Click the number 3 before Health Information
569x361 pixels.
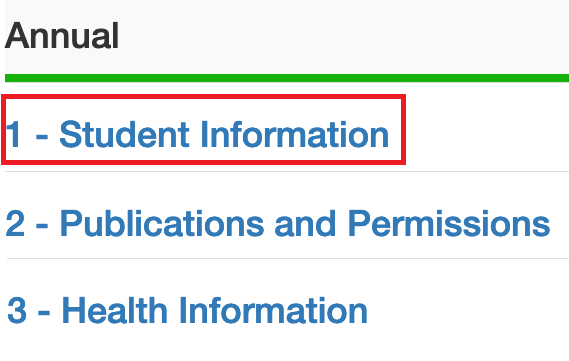[17, 311]
